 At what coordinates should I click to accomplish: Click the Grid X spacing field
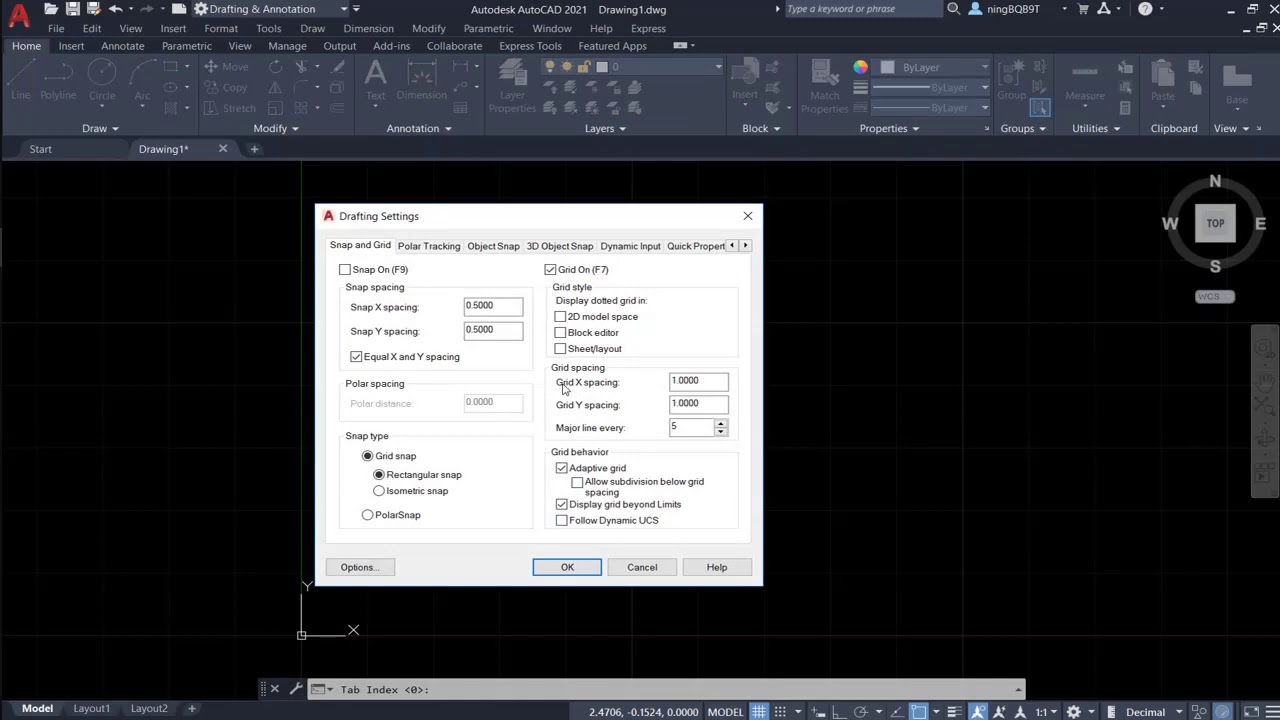[699, 381]
